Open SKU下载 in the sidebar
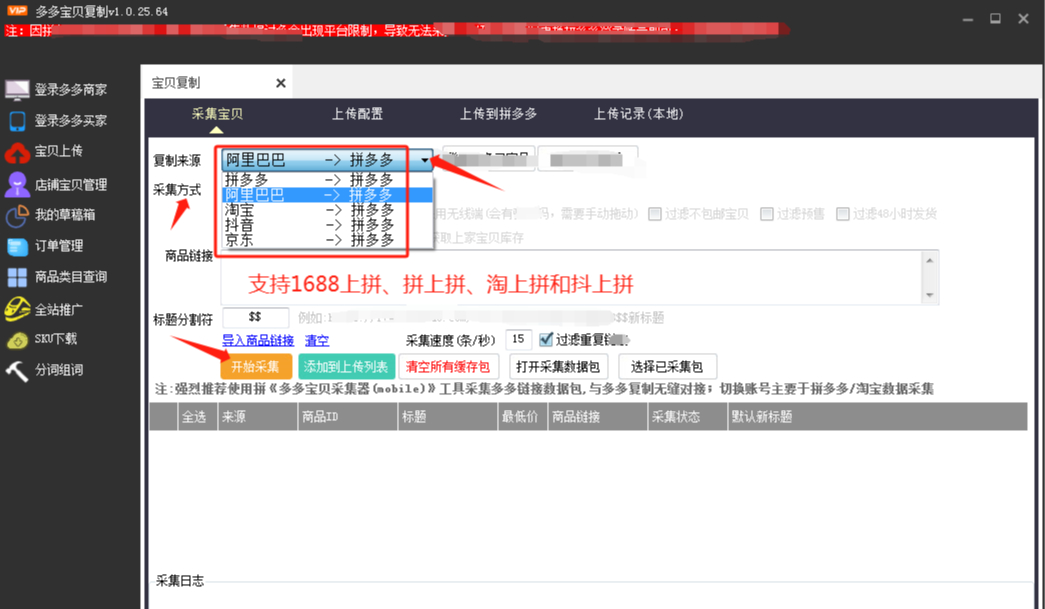 pos(41,339)
